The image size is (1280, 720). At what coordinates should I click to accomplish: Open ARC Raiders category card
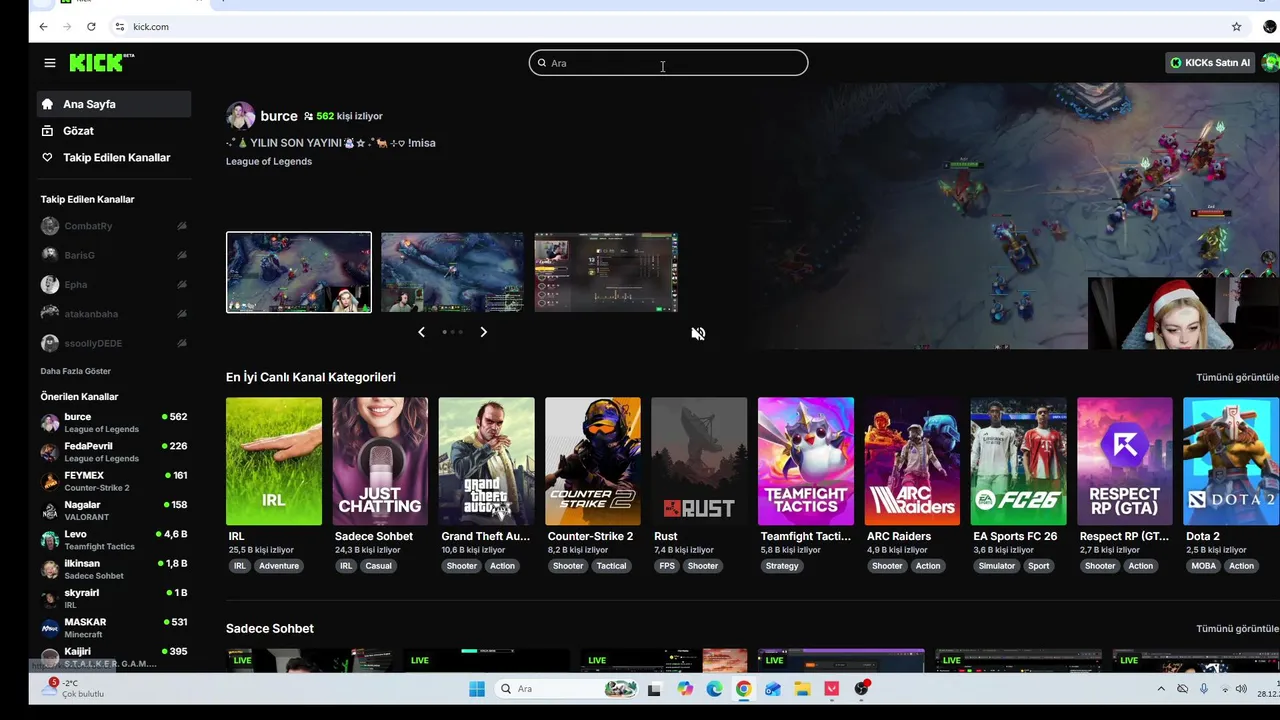pyautogui.click(x=912, y=461)
